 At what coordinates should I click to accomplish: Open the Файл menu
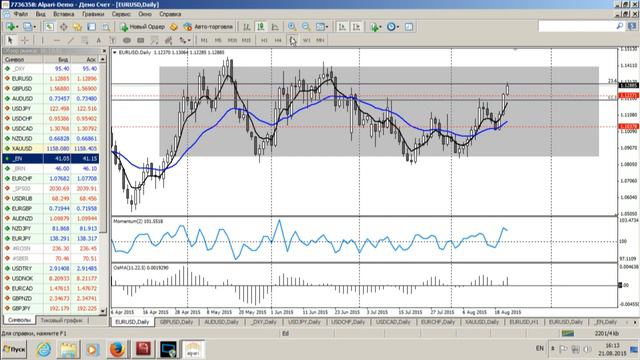[21, 14]
